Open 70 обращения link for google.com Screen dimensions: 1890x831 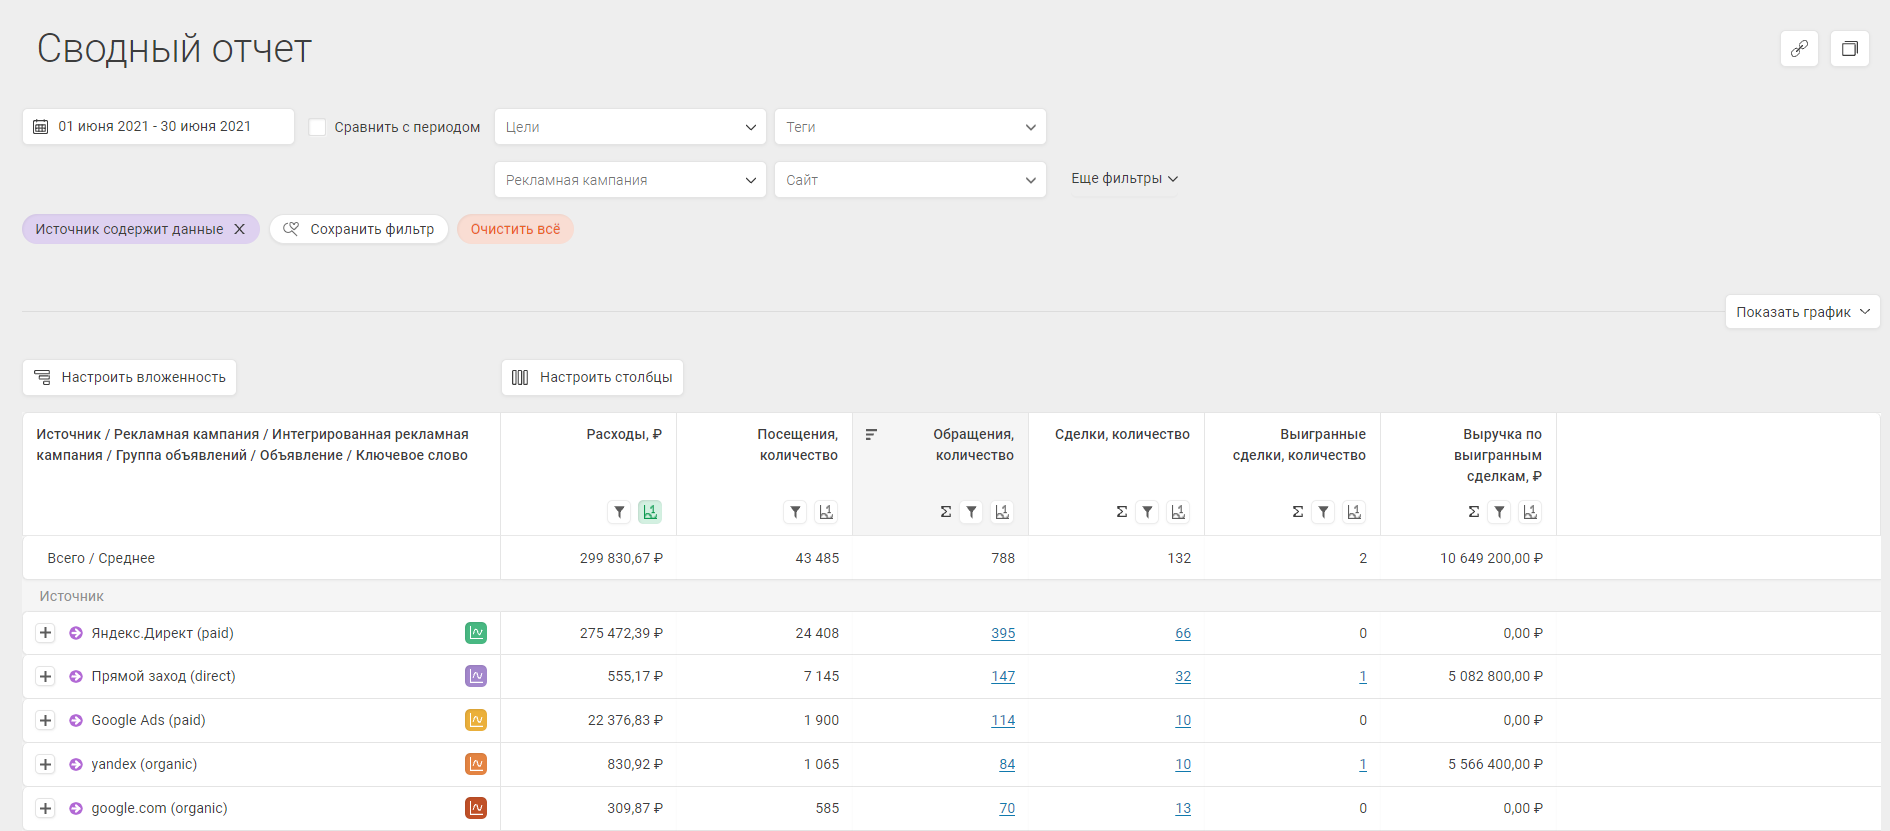pos(1007,809)
